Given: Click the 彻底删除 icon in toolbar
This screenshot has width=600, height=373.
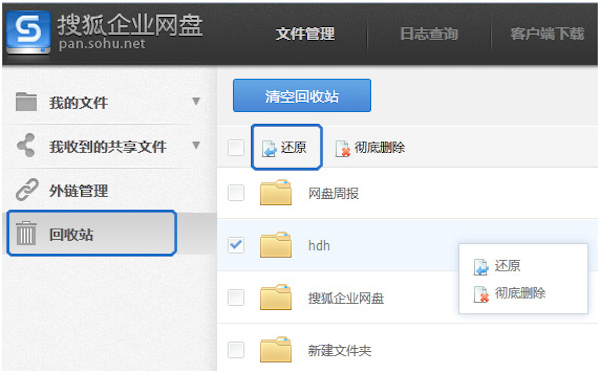Looking at the screenshot, I should tap(342, 148).
